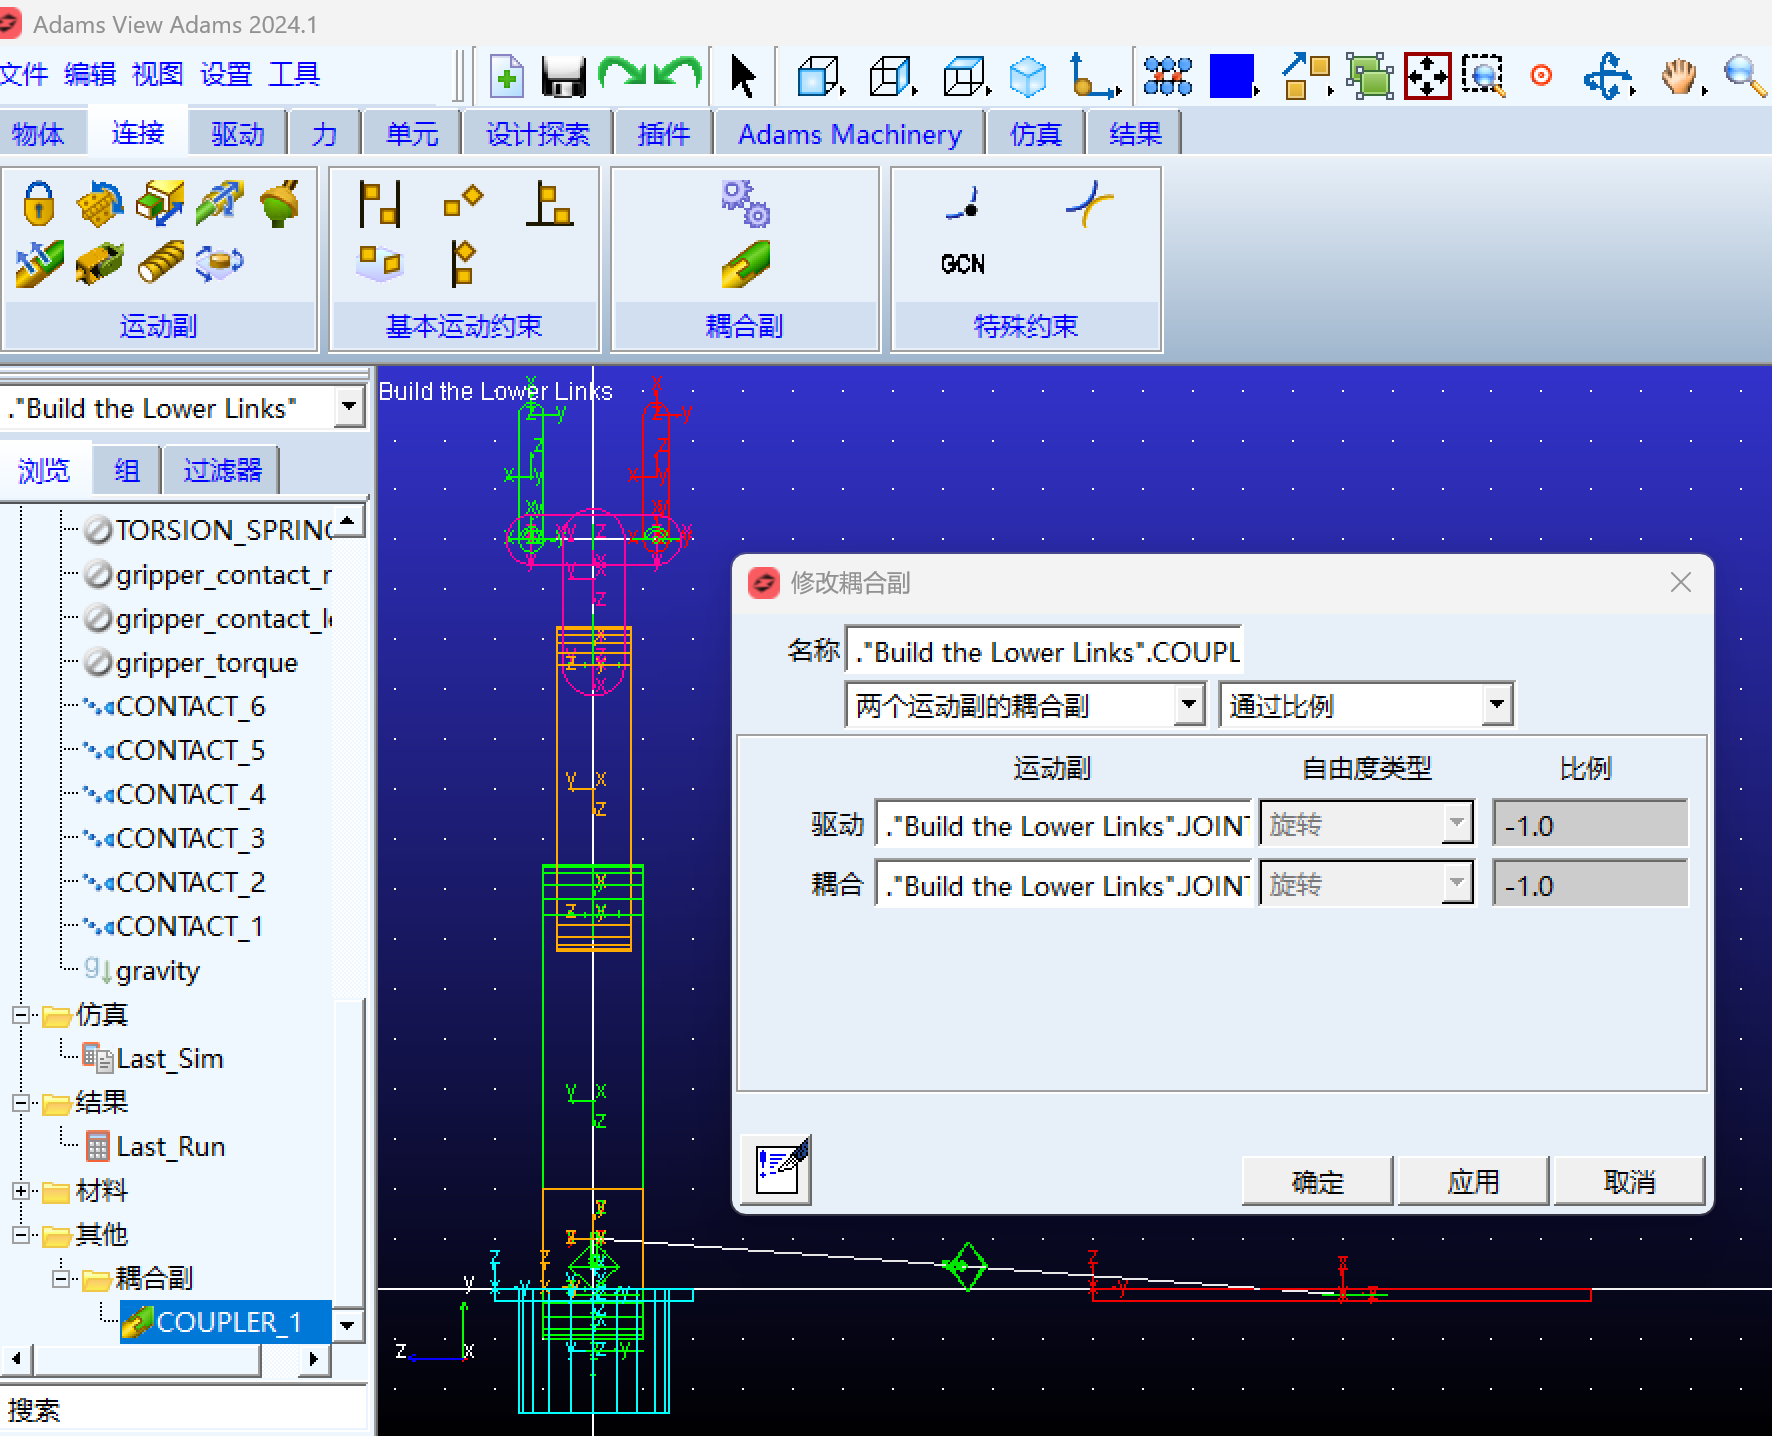The image size is (1772, 1436).
Task: Click the 驱动 joint input field
Action: tap(1063, 826)
